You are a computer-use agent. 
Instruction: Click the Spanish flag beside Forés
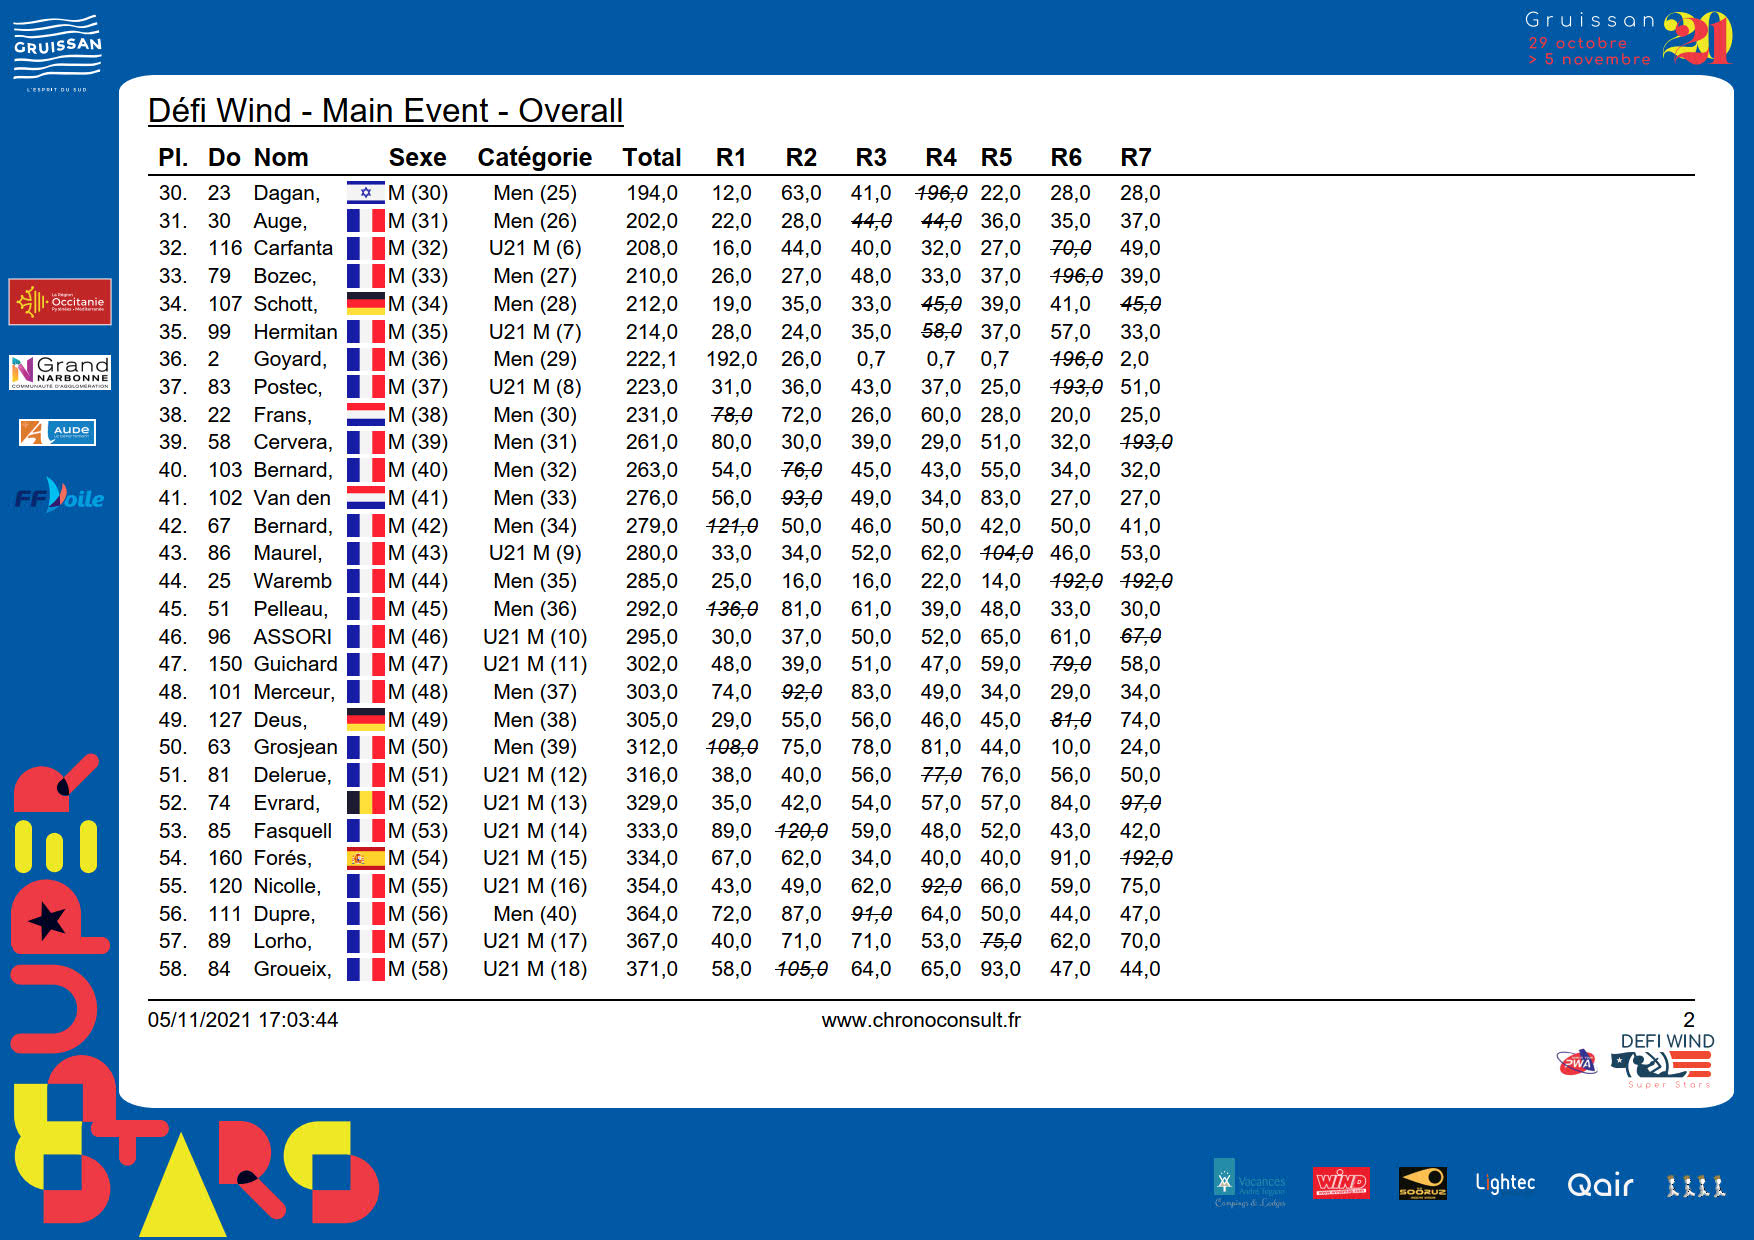(x=365, y=858)
